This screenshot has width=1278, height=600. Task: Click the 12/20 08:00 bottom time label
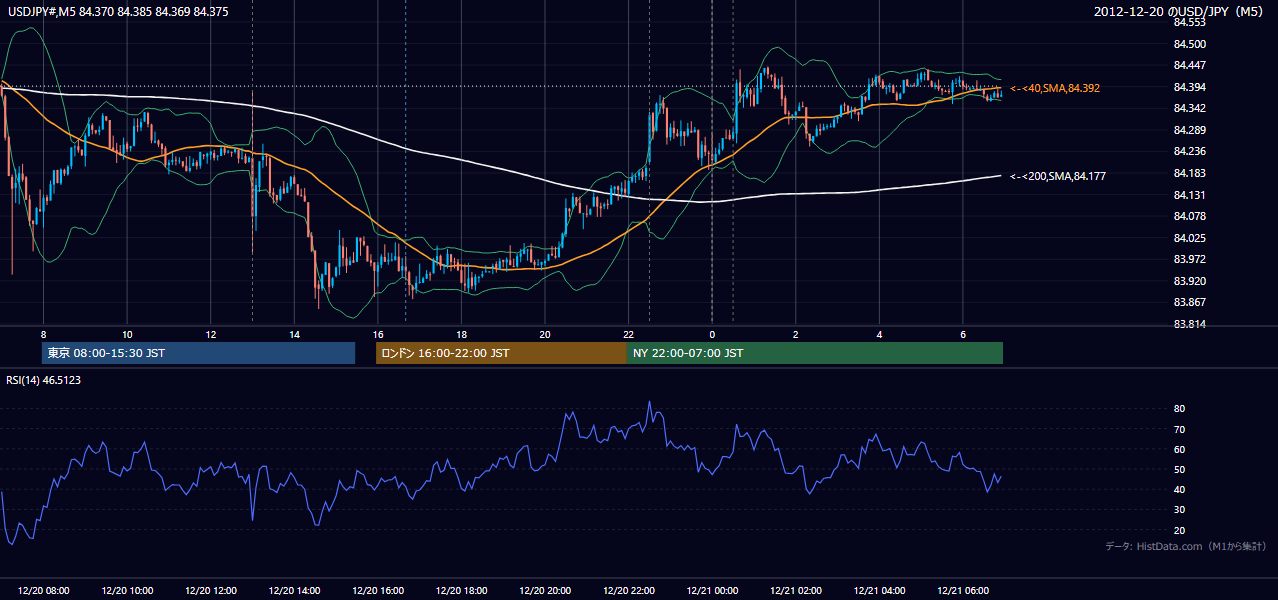point(43,591)
